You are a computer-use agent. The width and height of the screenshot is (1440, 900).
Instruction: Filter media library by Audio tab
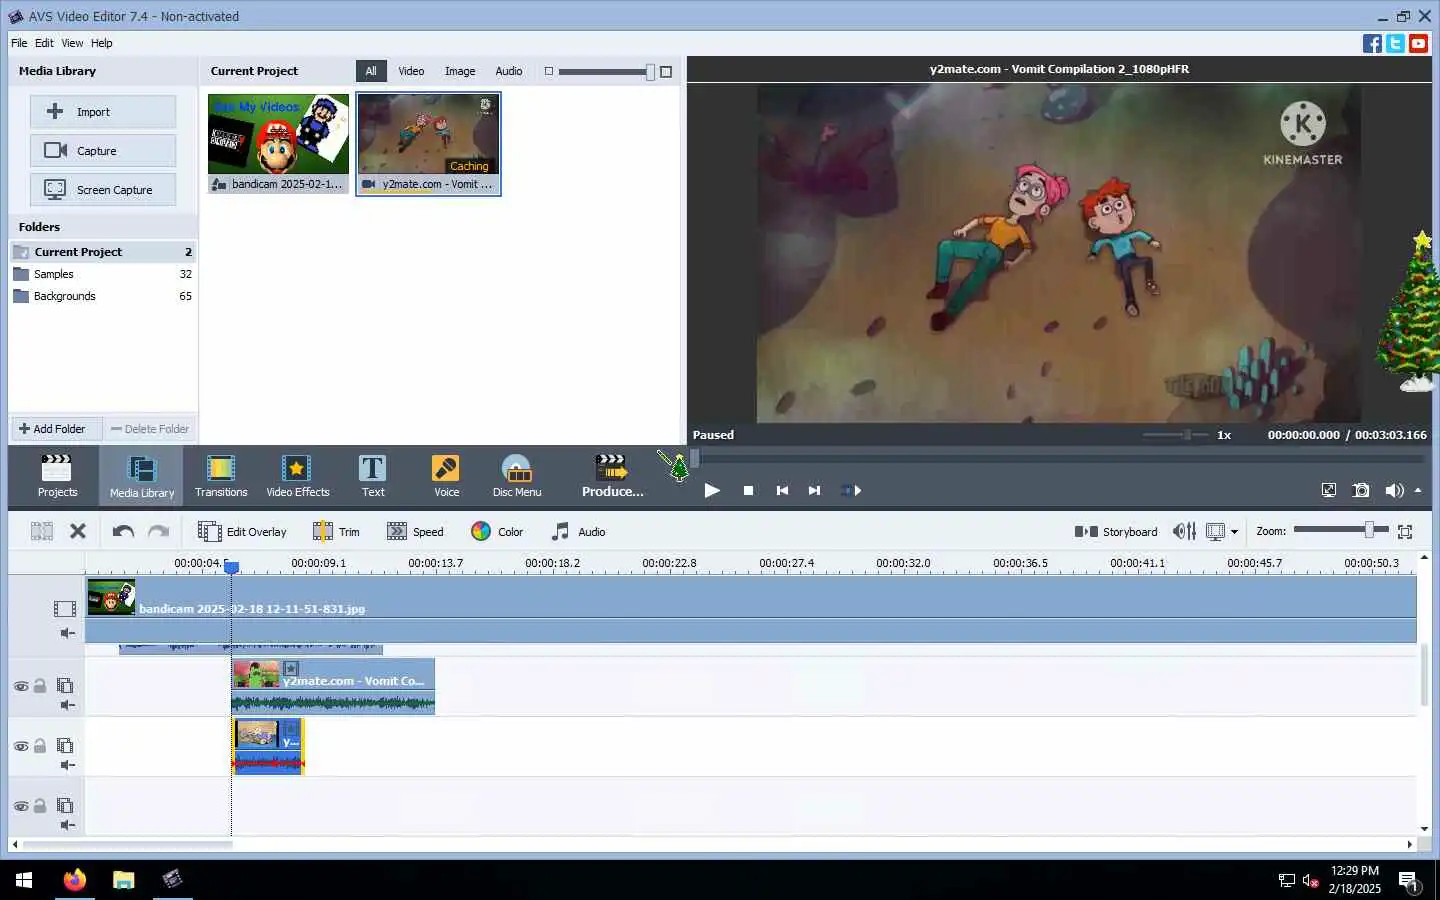pos(509,71)
